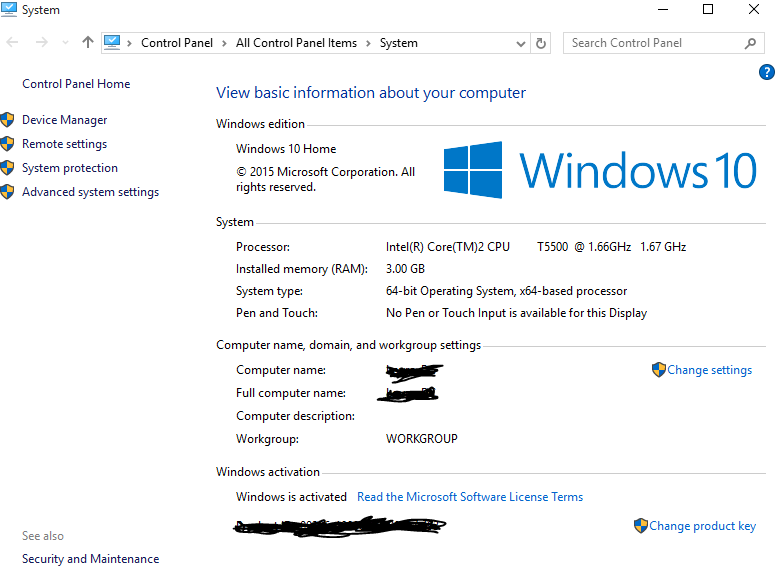Read the Microsoft Software License Terms
The height and width of the screenshot is (581, 776).
(470, 496)
